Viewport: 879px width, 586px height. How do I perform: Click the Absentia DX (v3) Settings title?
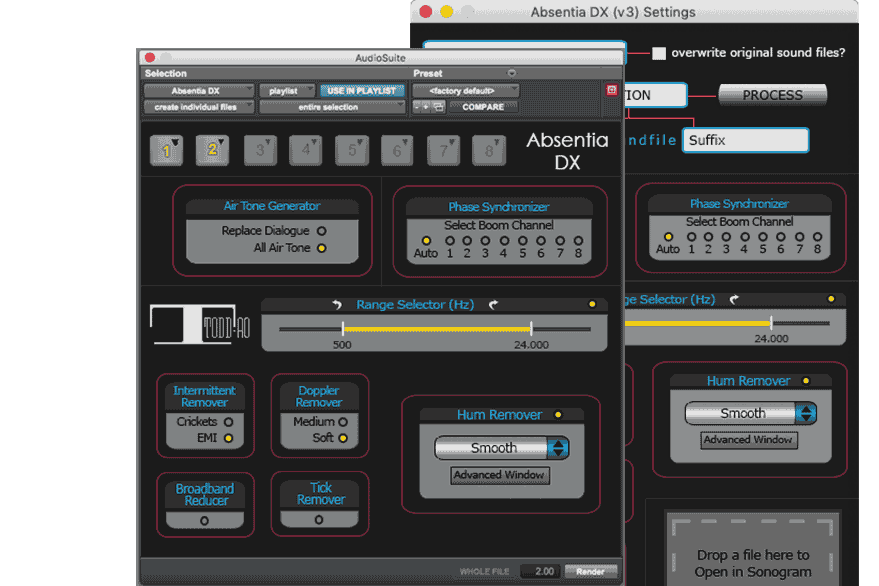(x=613, y=12)
